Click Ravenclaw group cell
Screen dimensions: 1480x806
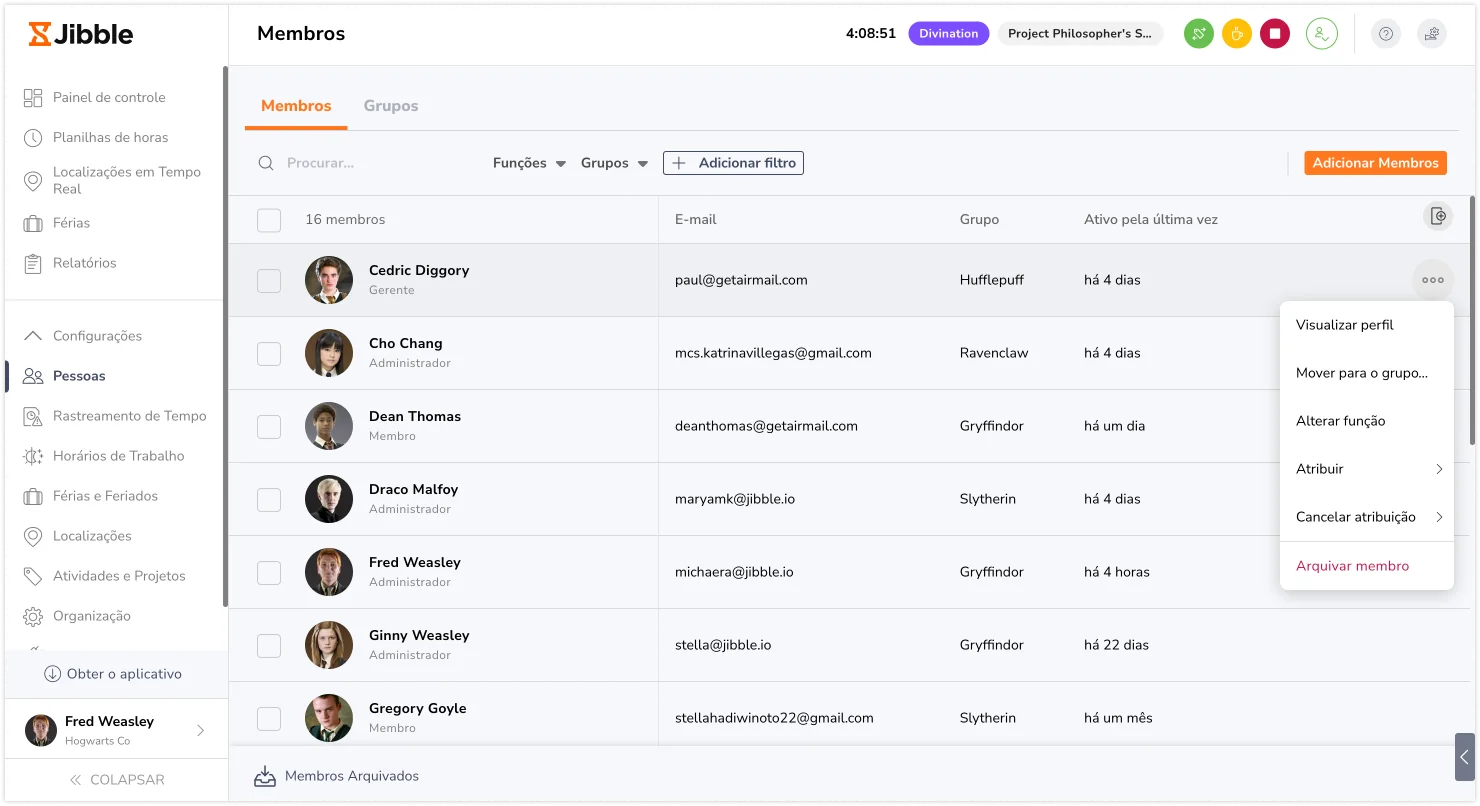(x=994, y=353)
